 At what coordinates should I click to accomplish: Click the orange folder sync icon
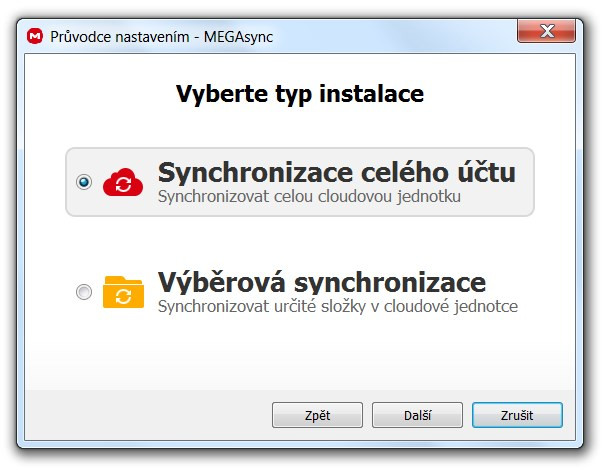tap(123, 292)
